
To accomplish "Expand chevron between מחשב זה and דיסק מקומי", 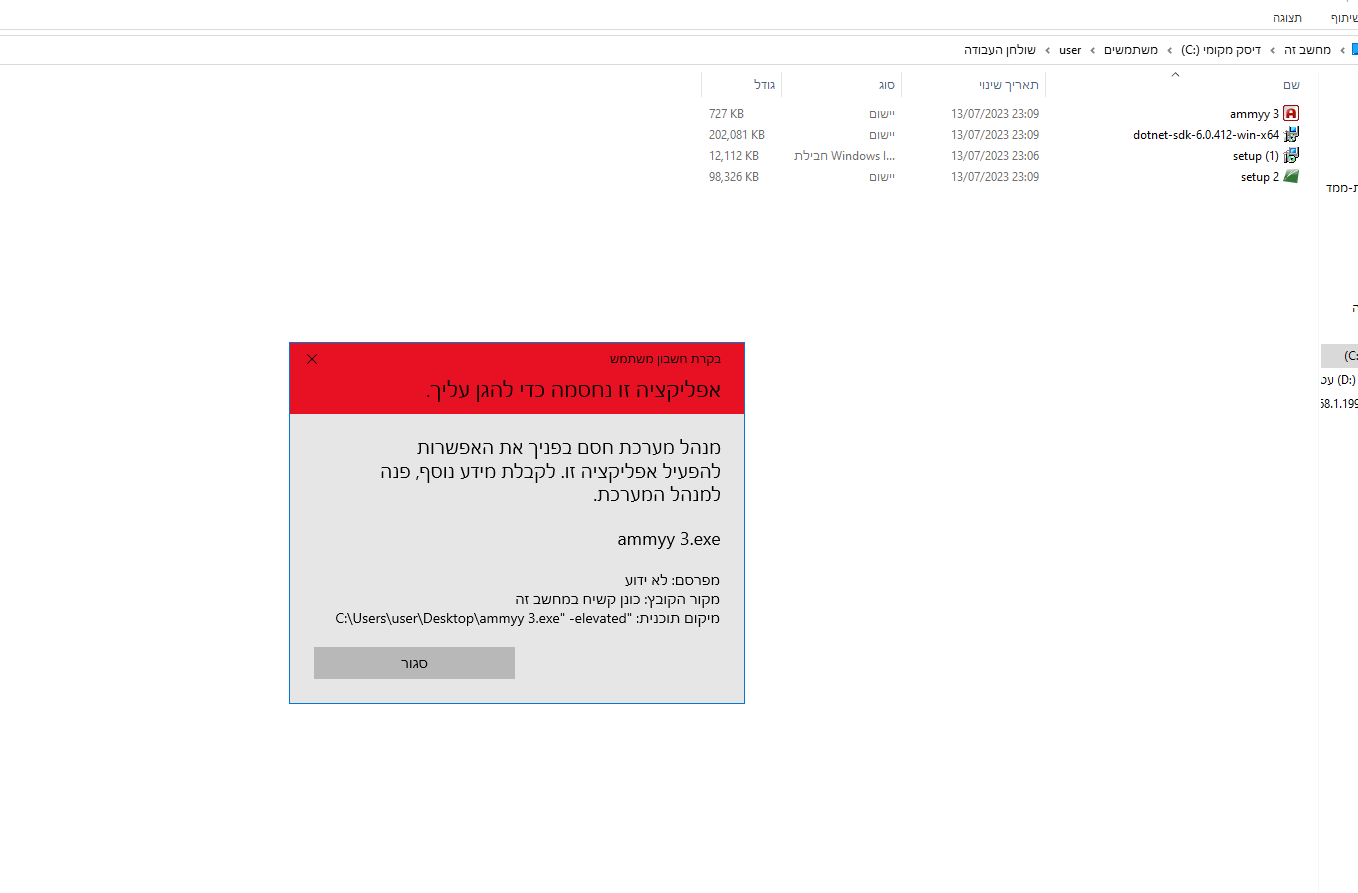I will [x=1272, y=50].
